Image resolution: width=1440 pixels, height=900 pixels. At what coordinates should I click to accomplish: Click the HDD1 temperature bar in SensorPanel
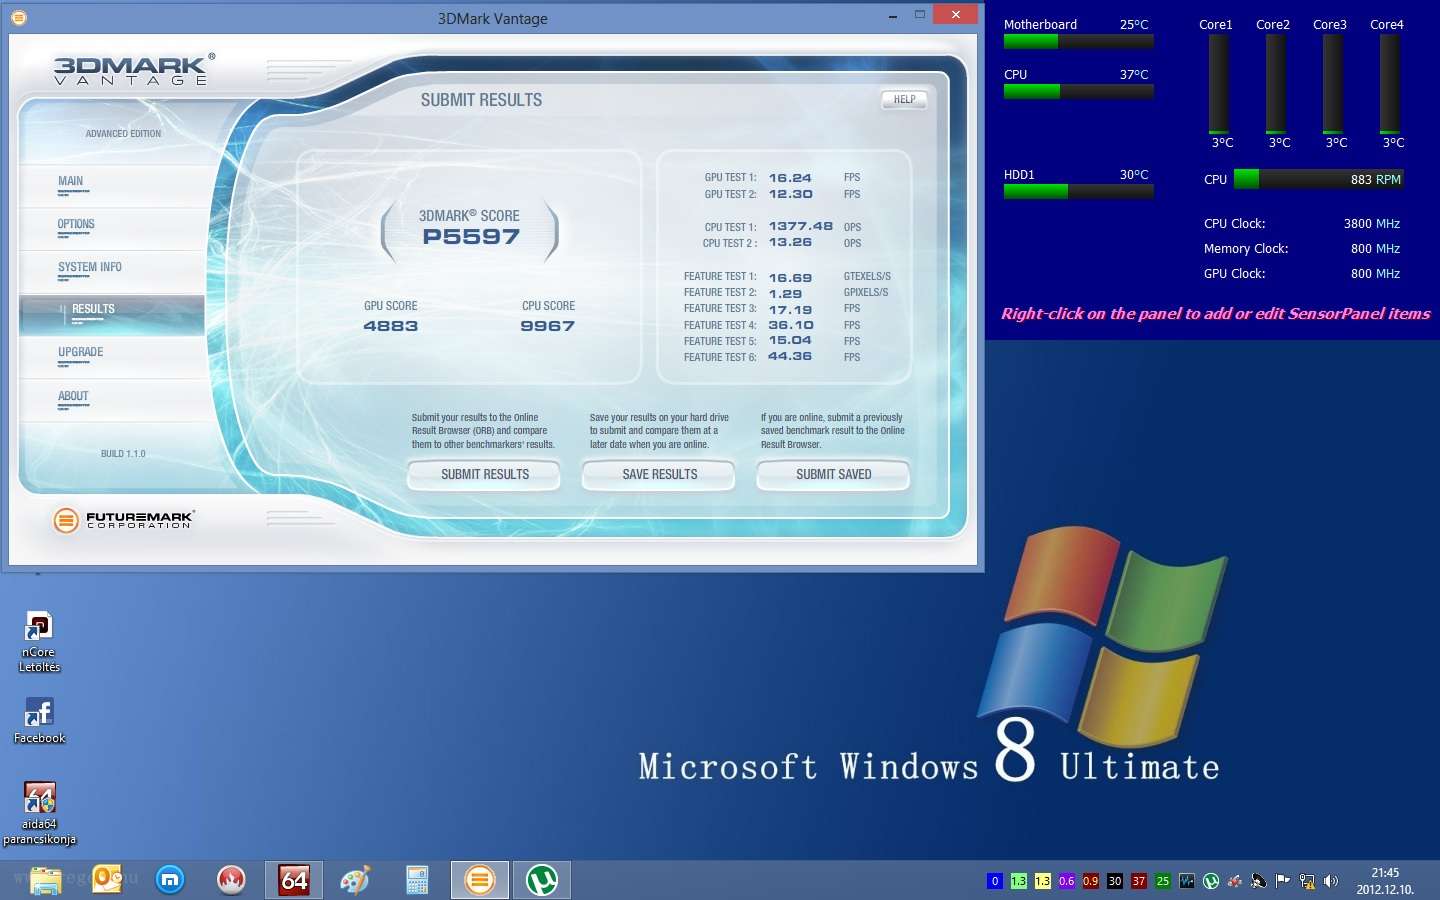(x=1078, y=192)
